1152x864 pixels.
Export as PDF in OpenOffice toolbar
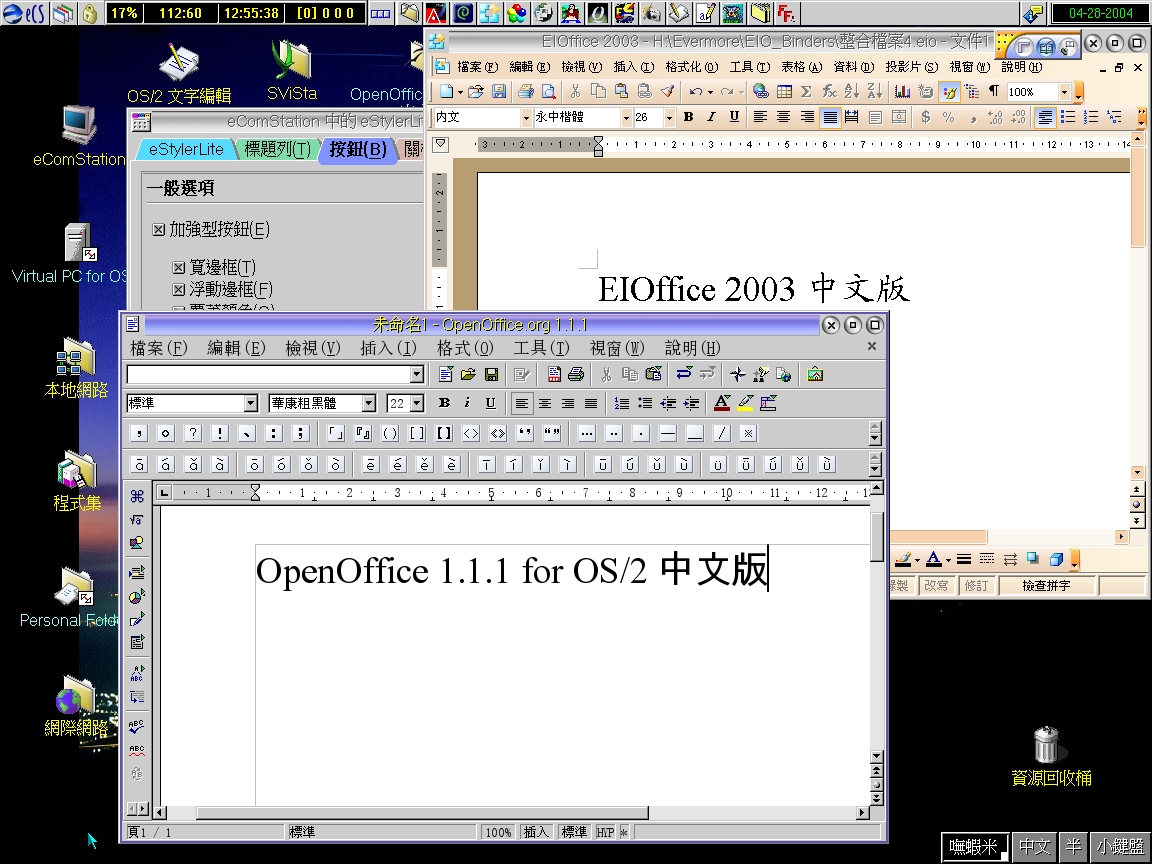click(x=554, y=375)
